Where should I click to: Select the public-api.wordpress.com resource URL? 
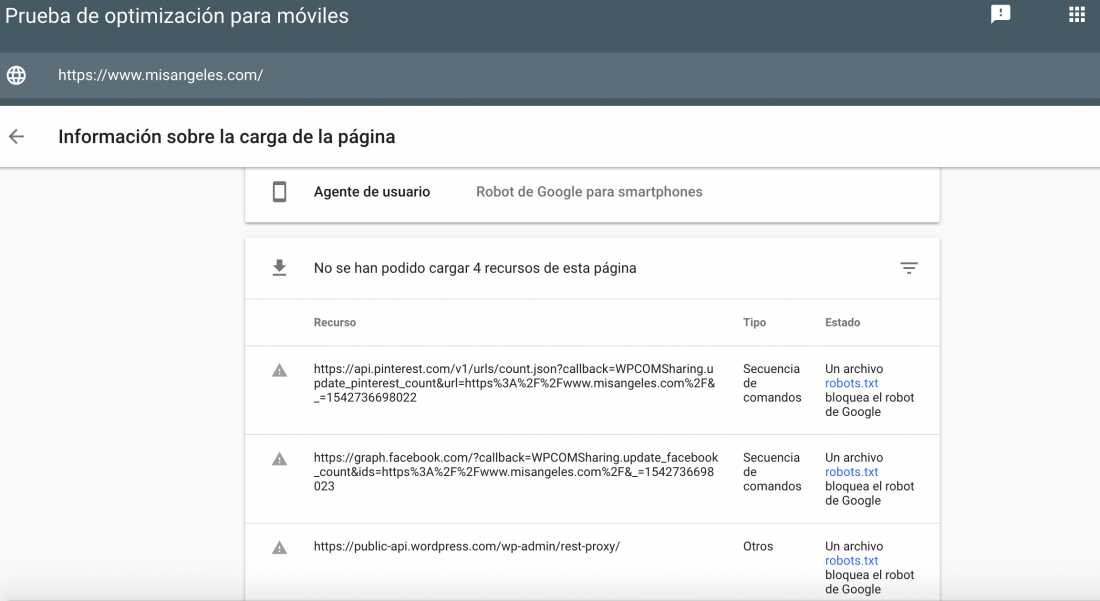(467, 546)
